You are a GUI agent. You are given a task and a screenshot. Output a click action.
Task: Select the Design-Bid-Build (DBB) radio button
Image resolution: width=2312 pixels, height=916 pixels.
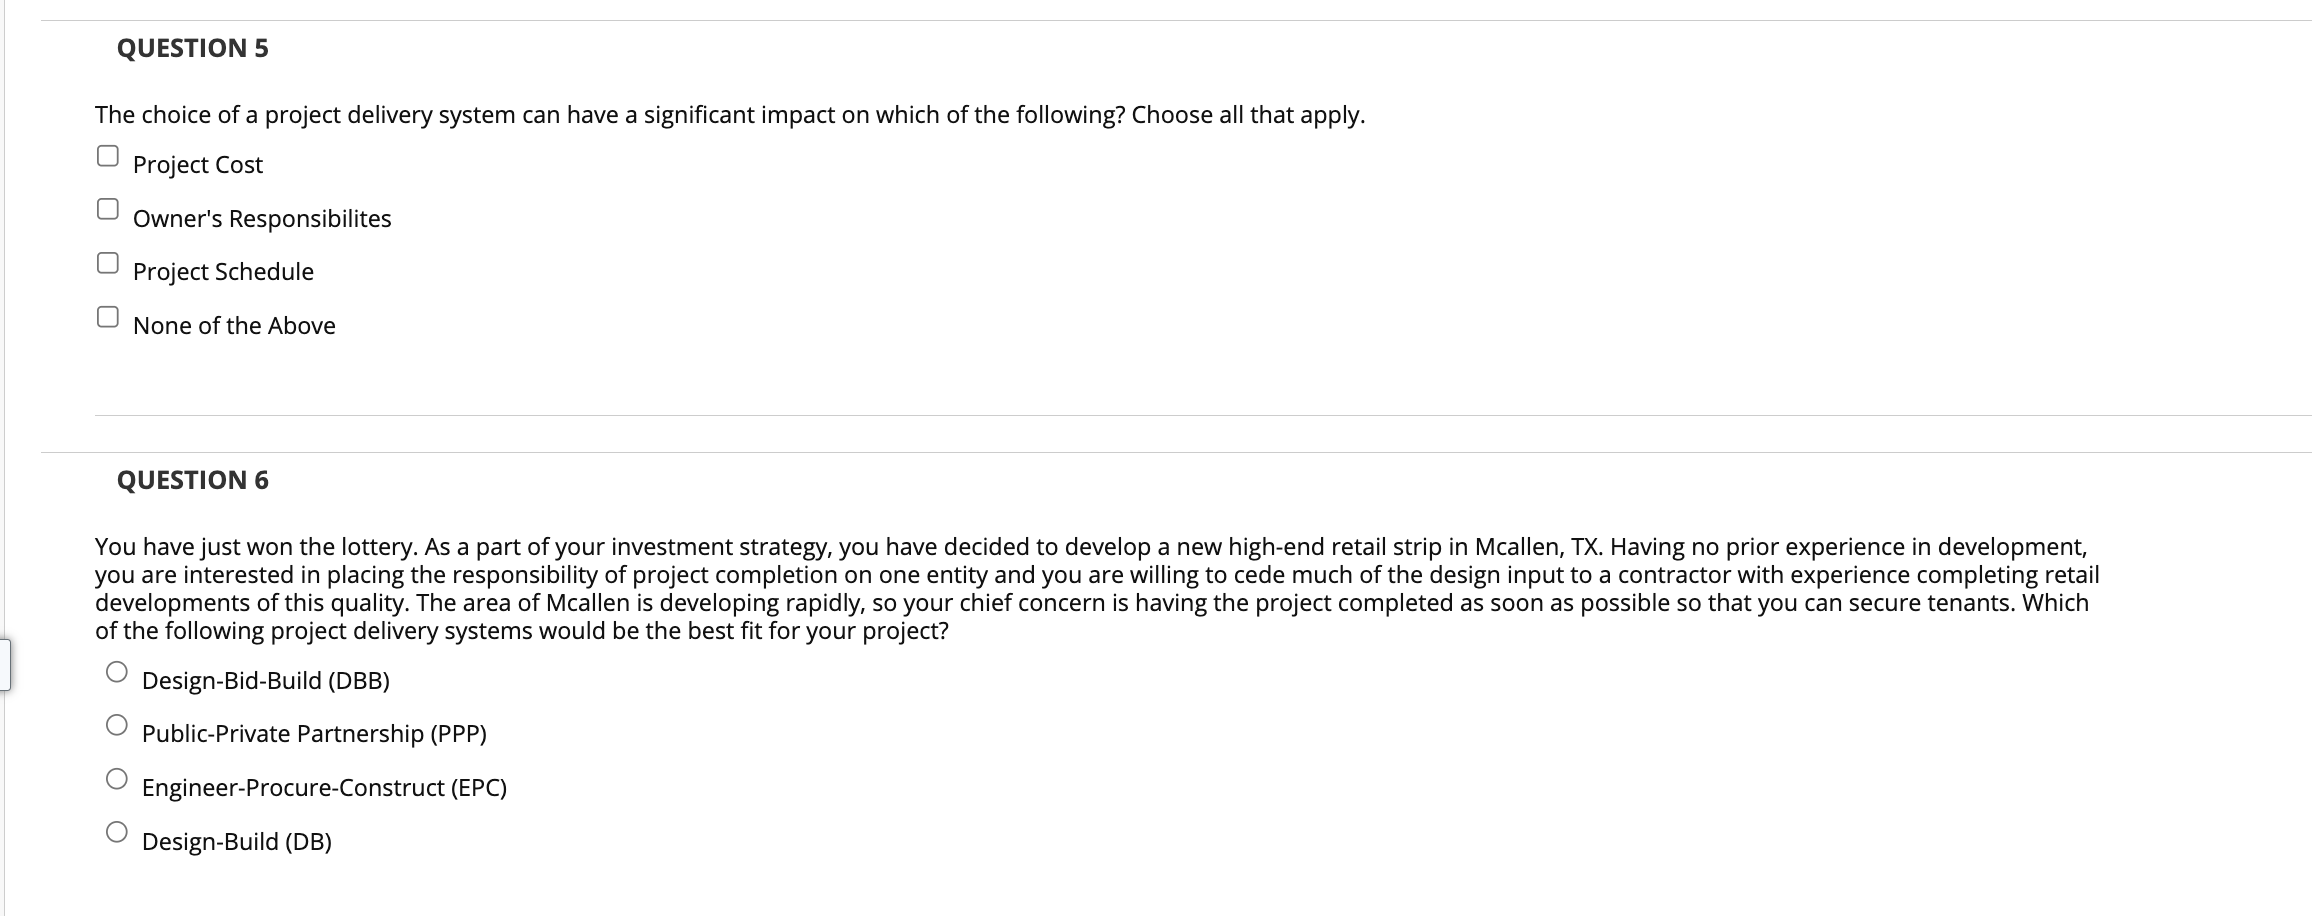(117, 670)
